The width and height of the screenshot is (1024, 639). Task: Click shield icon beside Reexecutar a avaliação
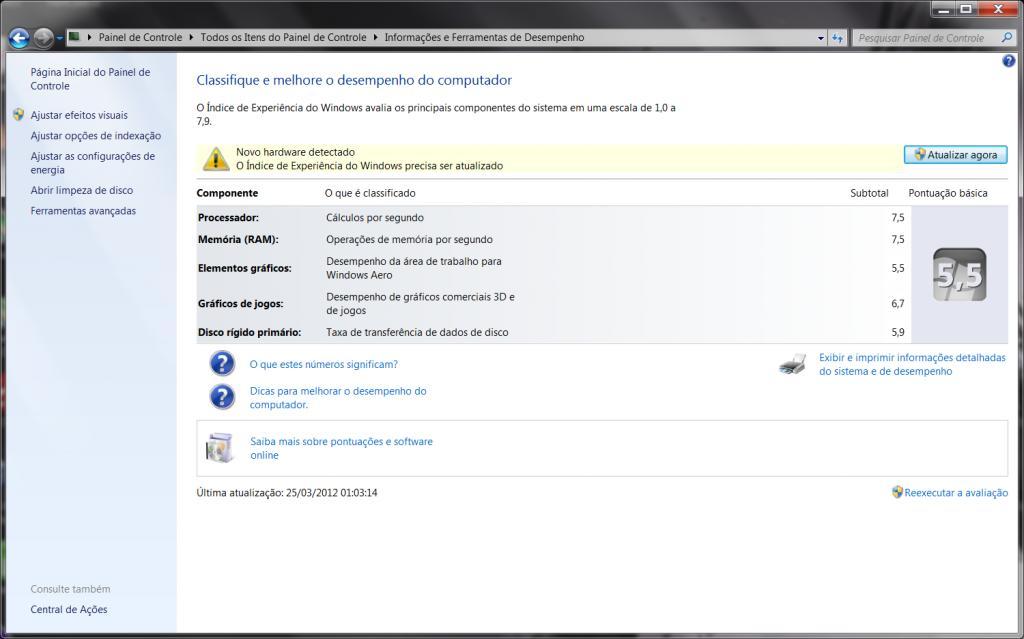pos(897,492)
